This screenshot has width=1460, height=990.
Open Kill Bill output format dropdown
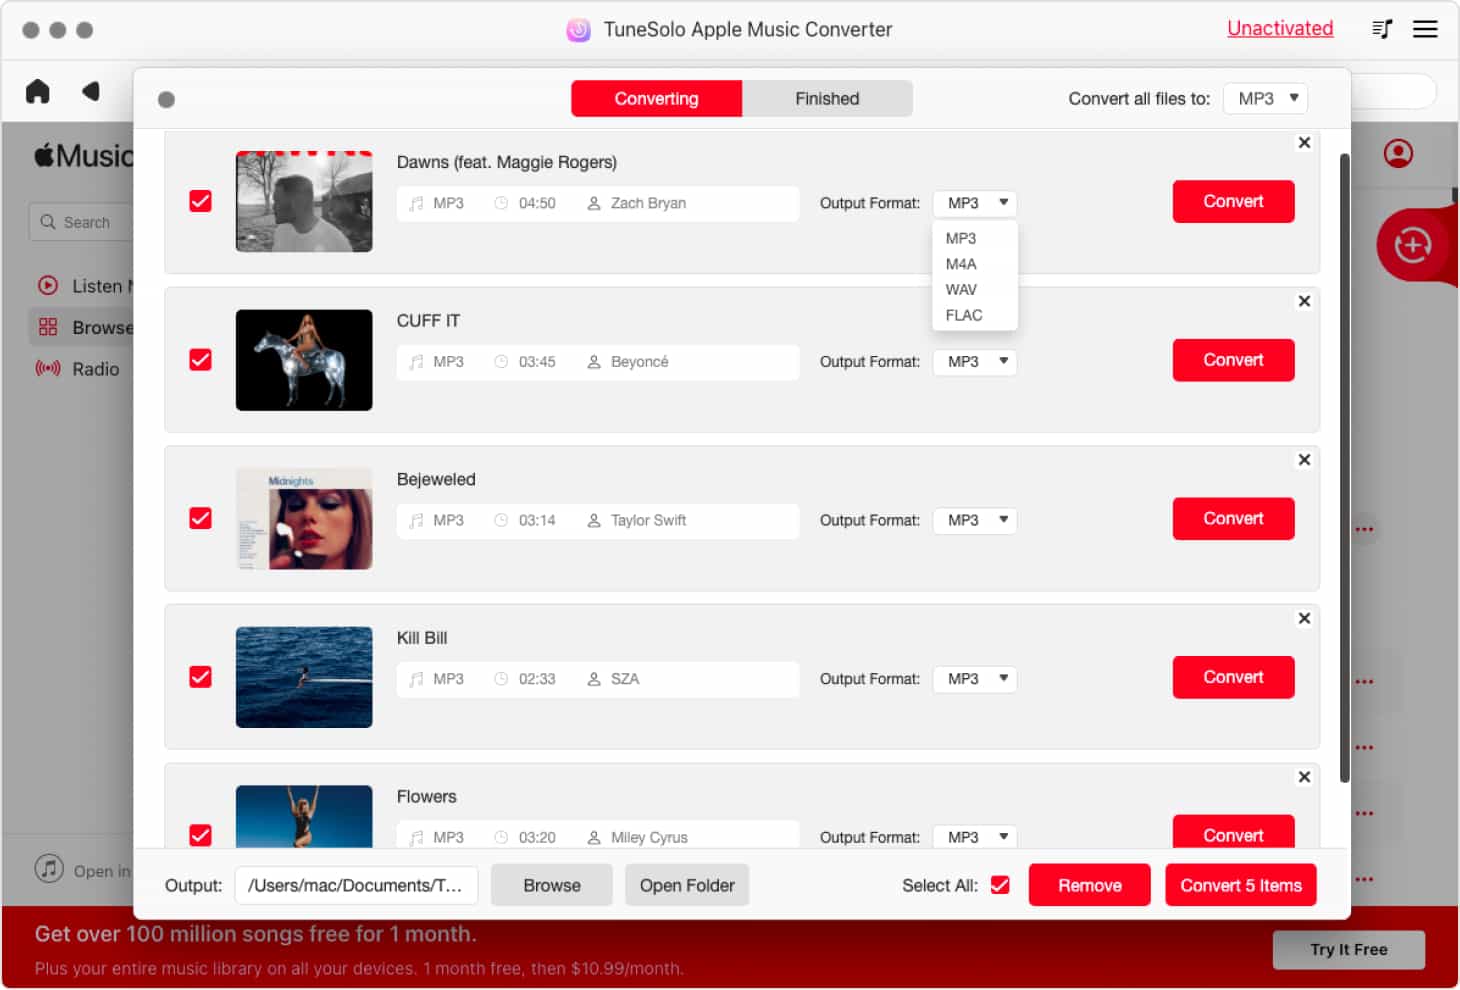(975, 678)
